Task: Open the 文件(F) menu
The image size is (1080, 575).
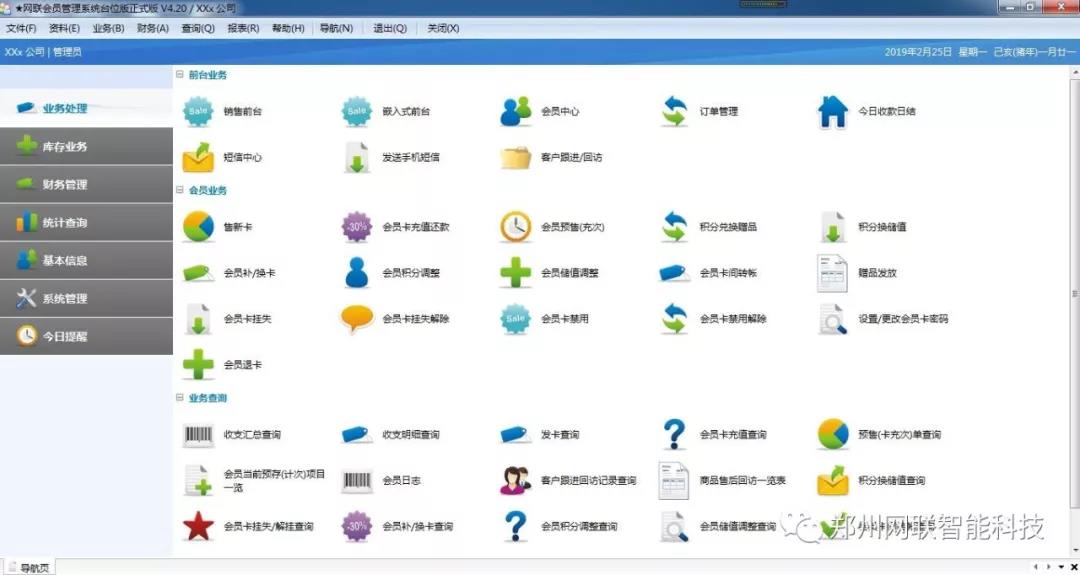Action: tap(21, 28)
